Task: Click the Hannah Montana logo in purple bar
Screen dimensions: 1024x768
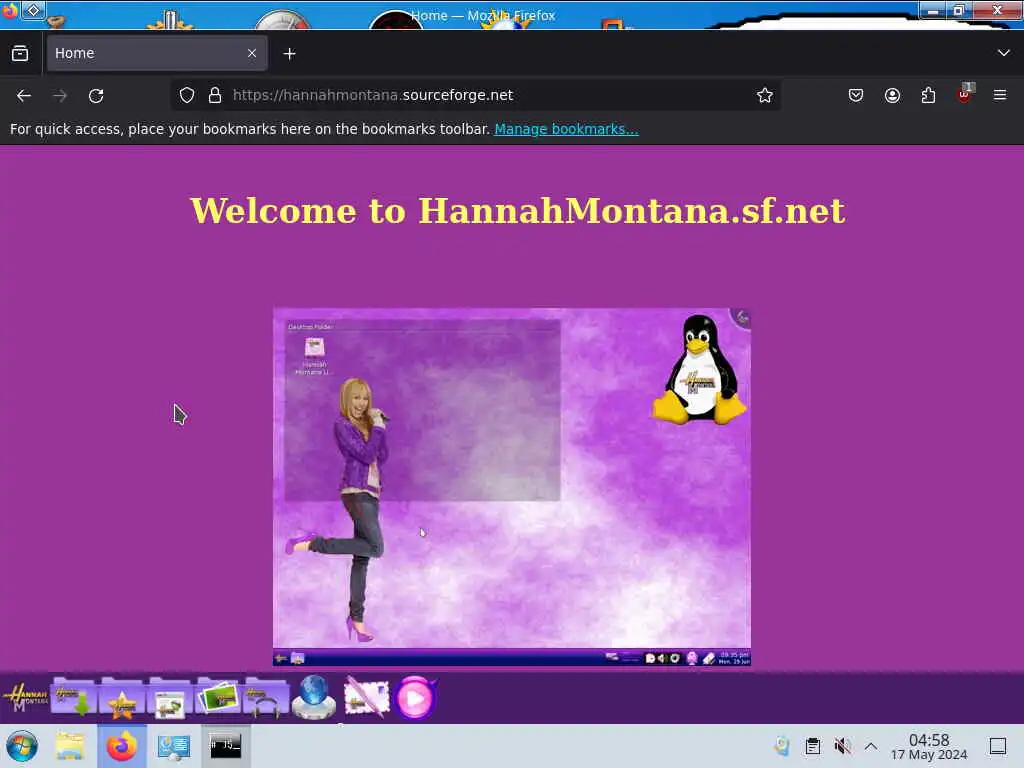Action: click(25, 698)
